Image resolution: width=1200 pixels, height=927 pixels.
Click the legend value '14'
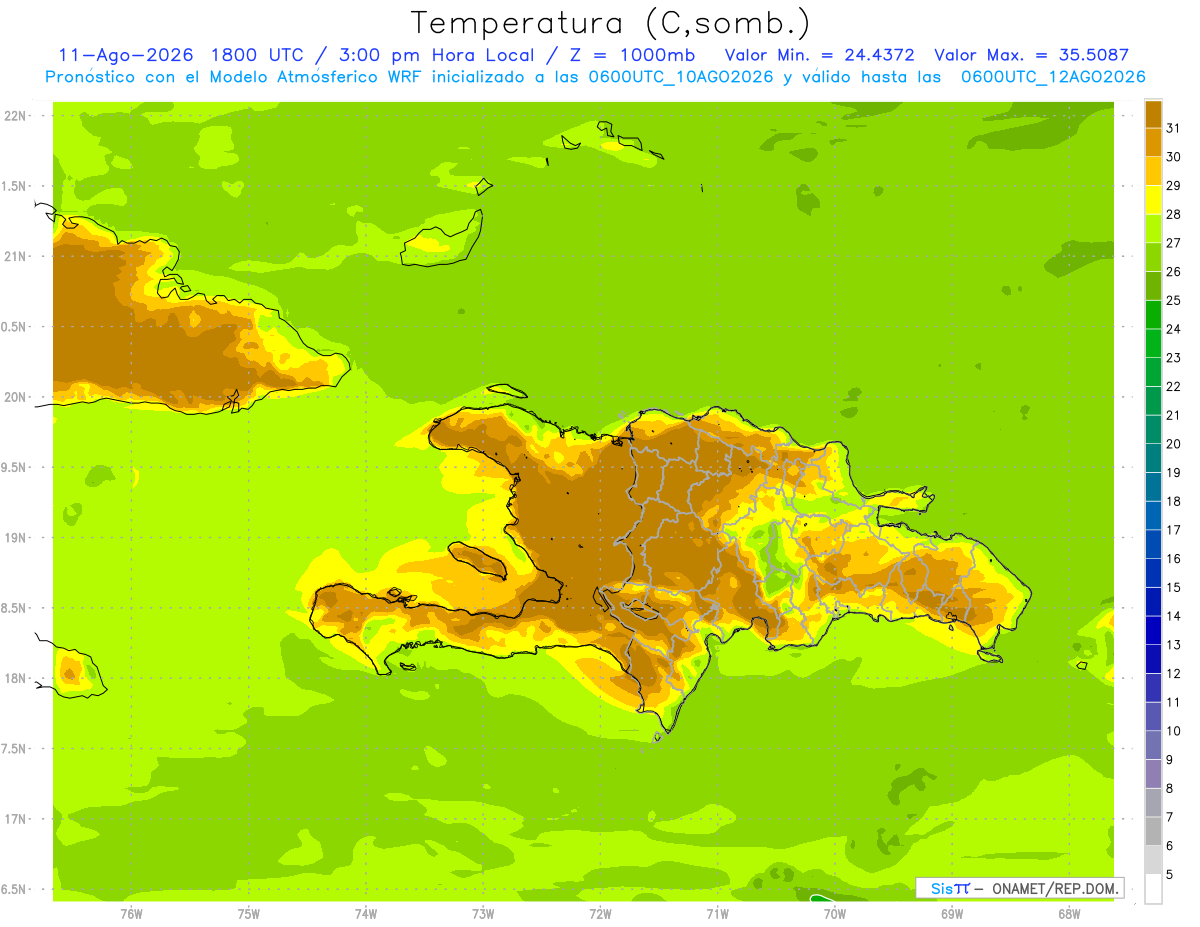(1173, 616)
